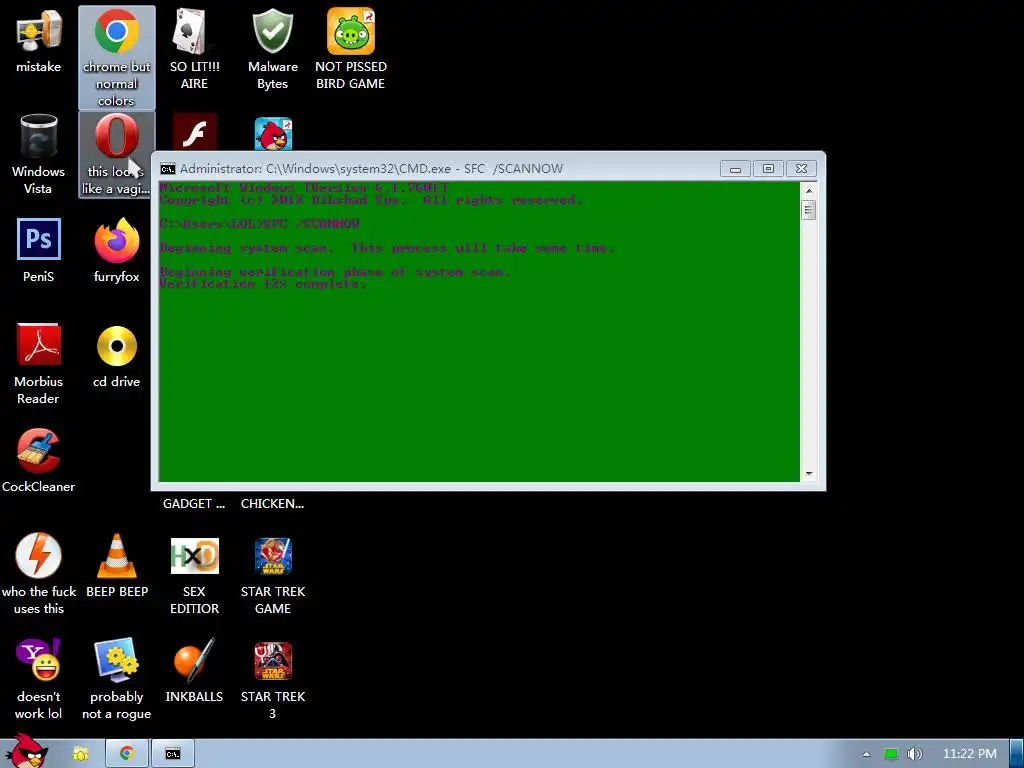The image size is (1024, 768).
Task: Click the 'Verification 12% complete' line
Action: coord(263,284)
